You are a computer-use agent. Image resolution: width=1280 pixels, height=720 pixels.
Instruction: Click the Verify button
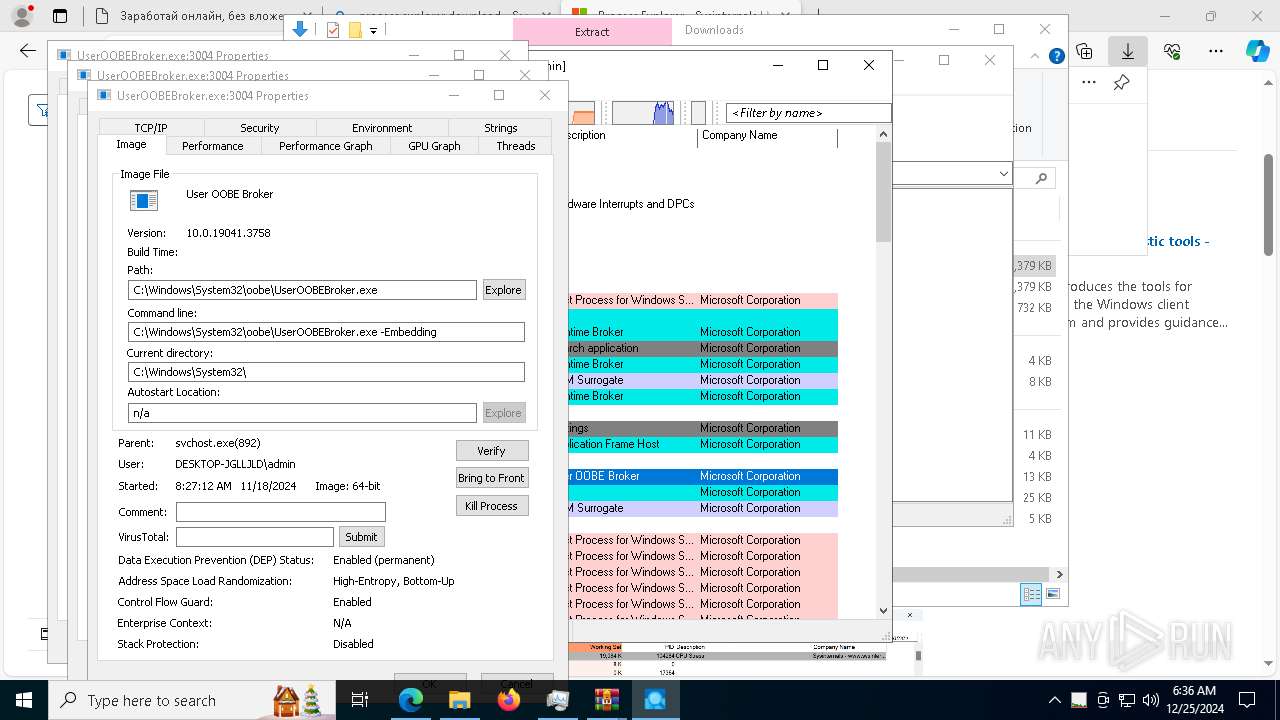[491, 451]
